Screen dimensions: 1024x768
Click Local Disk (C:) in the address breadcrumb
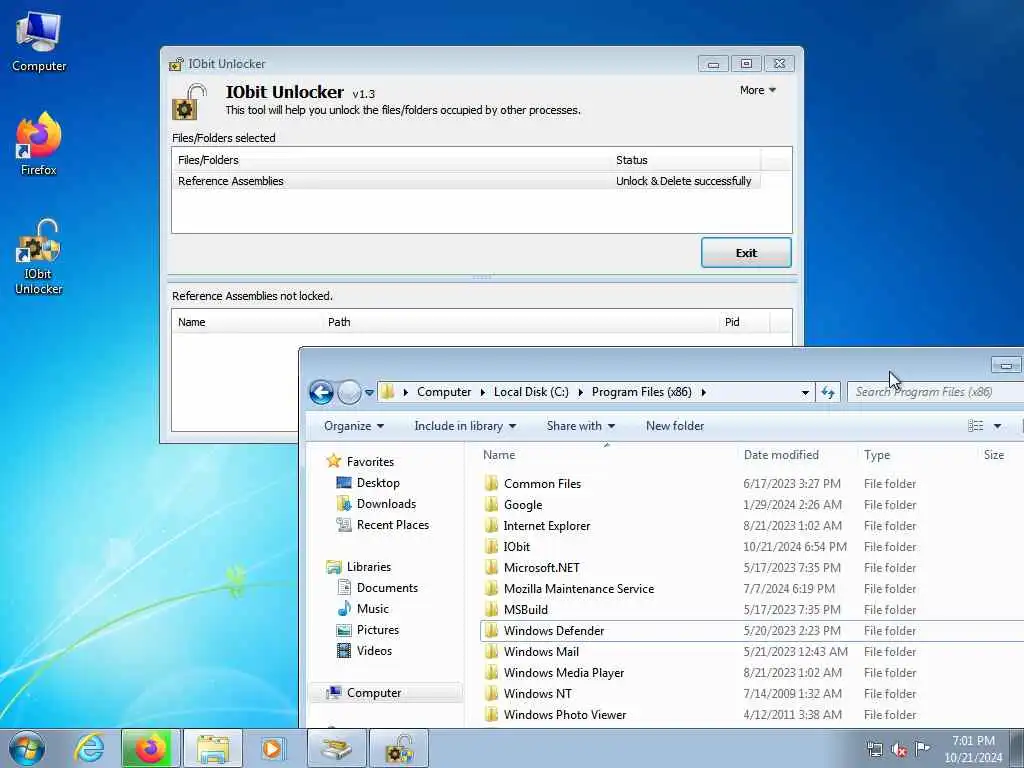coord(531,392)
